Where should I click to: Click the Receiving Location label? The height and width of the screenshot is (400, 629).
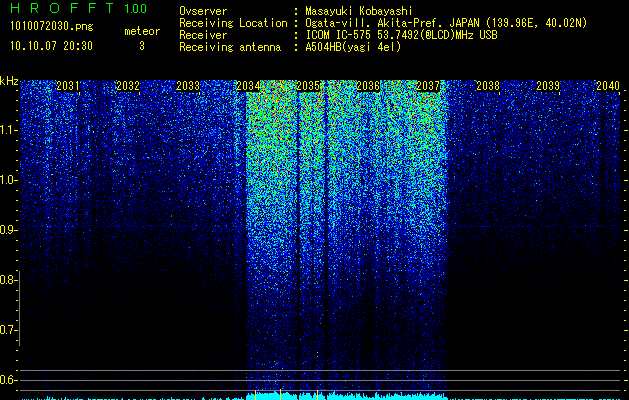(x=233, y=23)
